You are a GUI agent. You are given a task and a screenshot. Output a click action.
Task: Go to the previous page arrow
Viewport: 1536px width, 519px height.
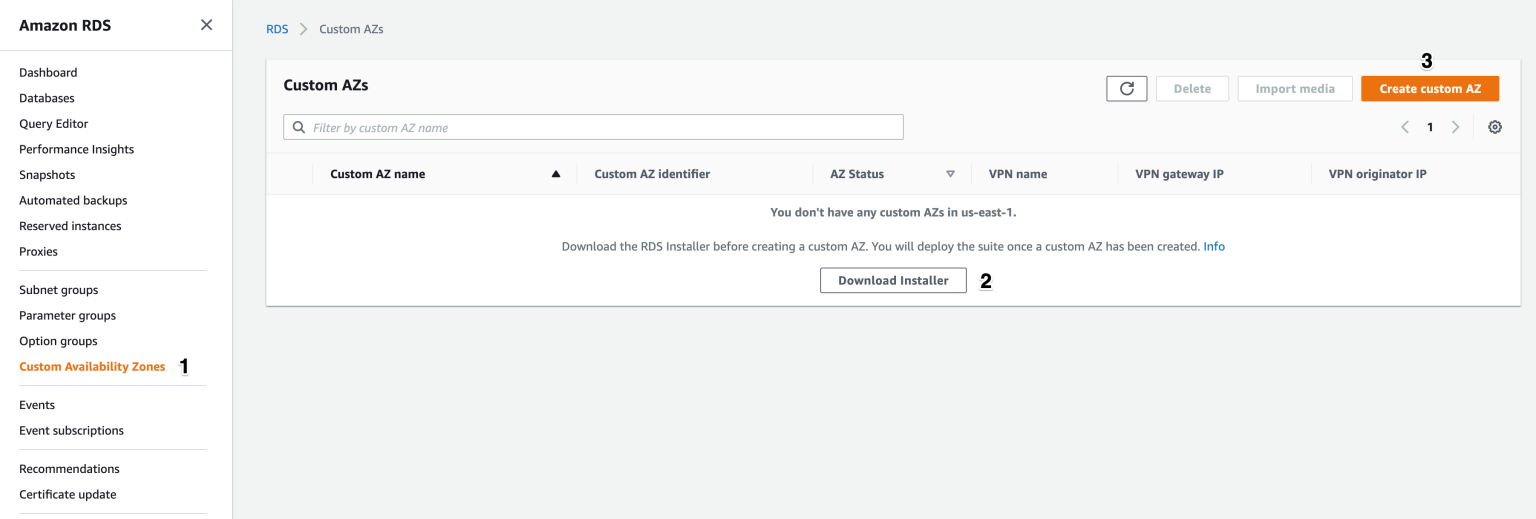1404,127
